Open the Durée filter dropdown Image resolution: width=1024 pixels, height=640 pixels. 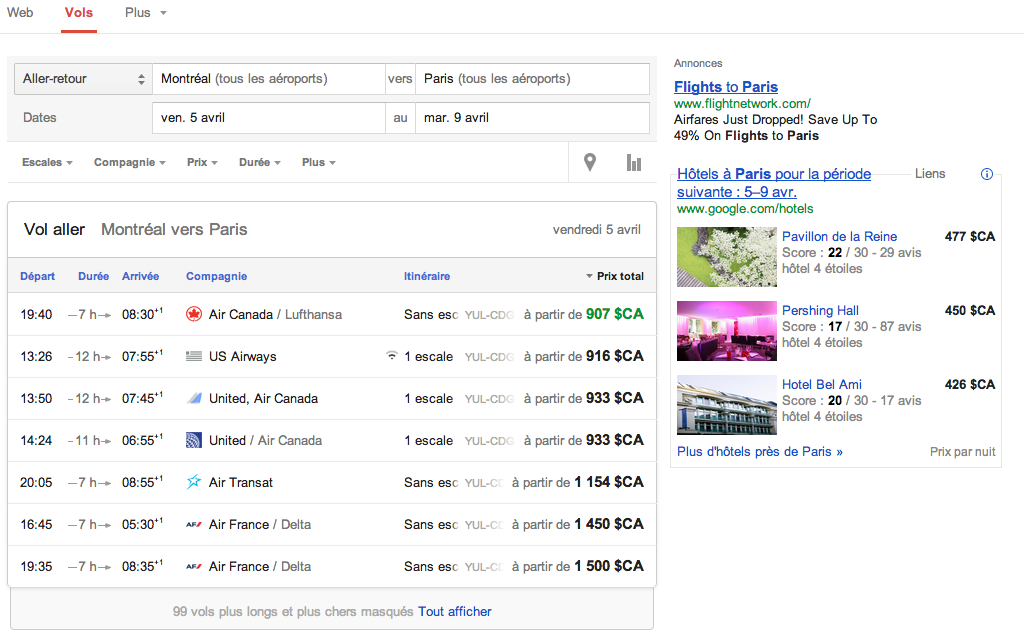click(259, 162)
